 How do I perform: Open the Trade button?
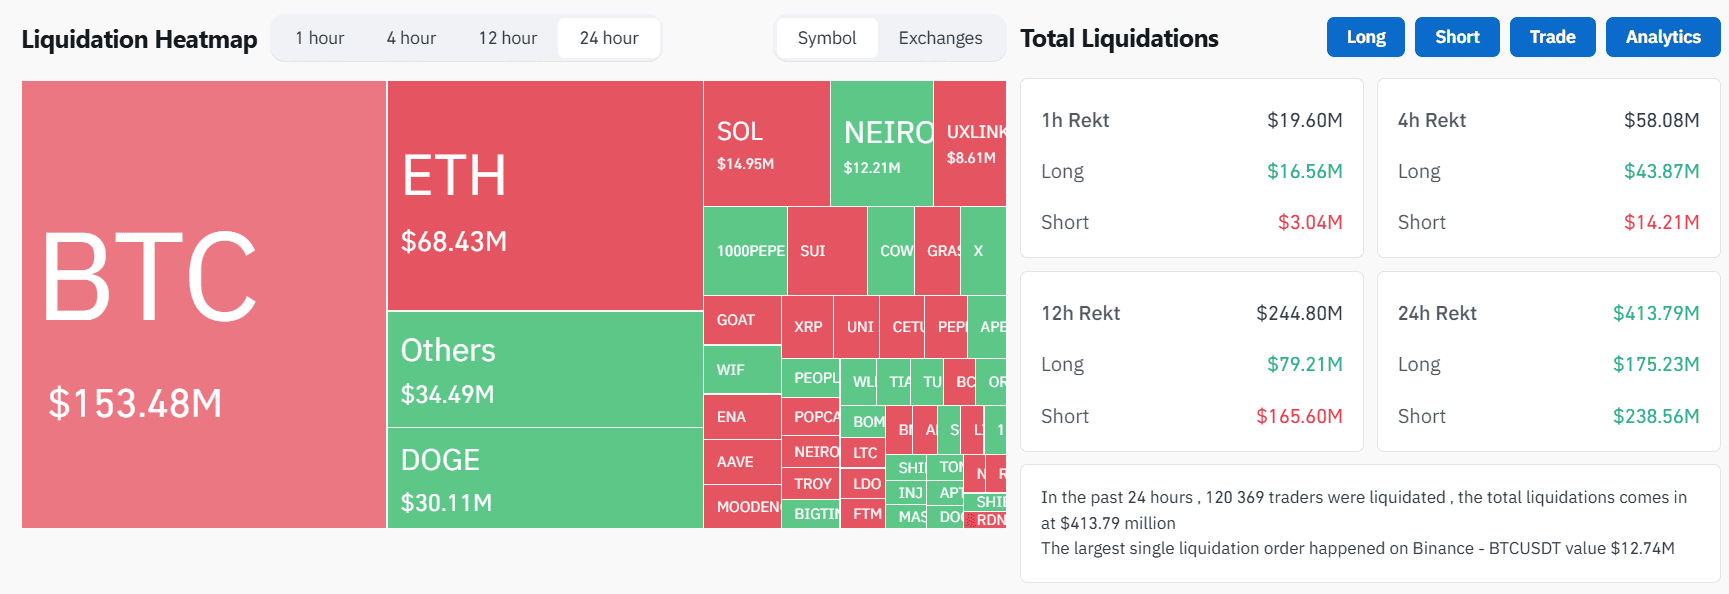click(x=1552, y=37)
